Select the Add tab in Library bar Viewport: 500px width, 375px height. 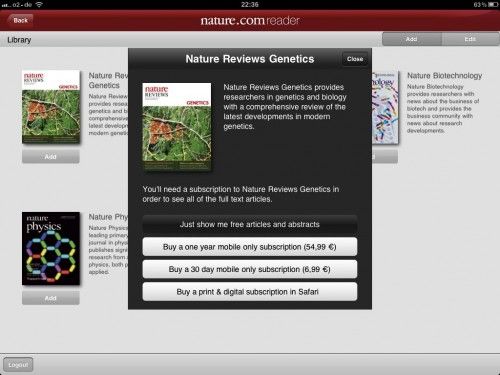412,39
